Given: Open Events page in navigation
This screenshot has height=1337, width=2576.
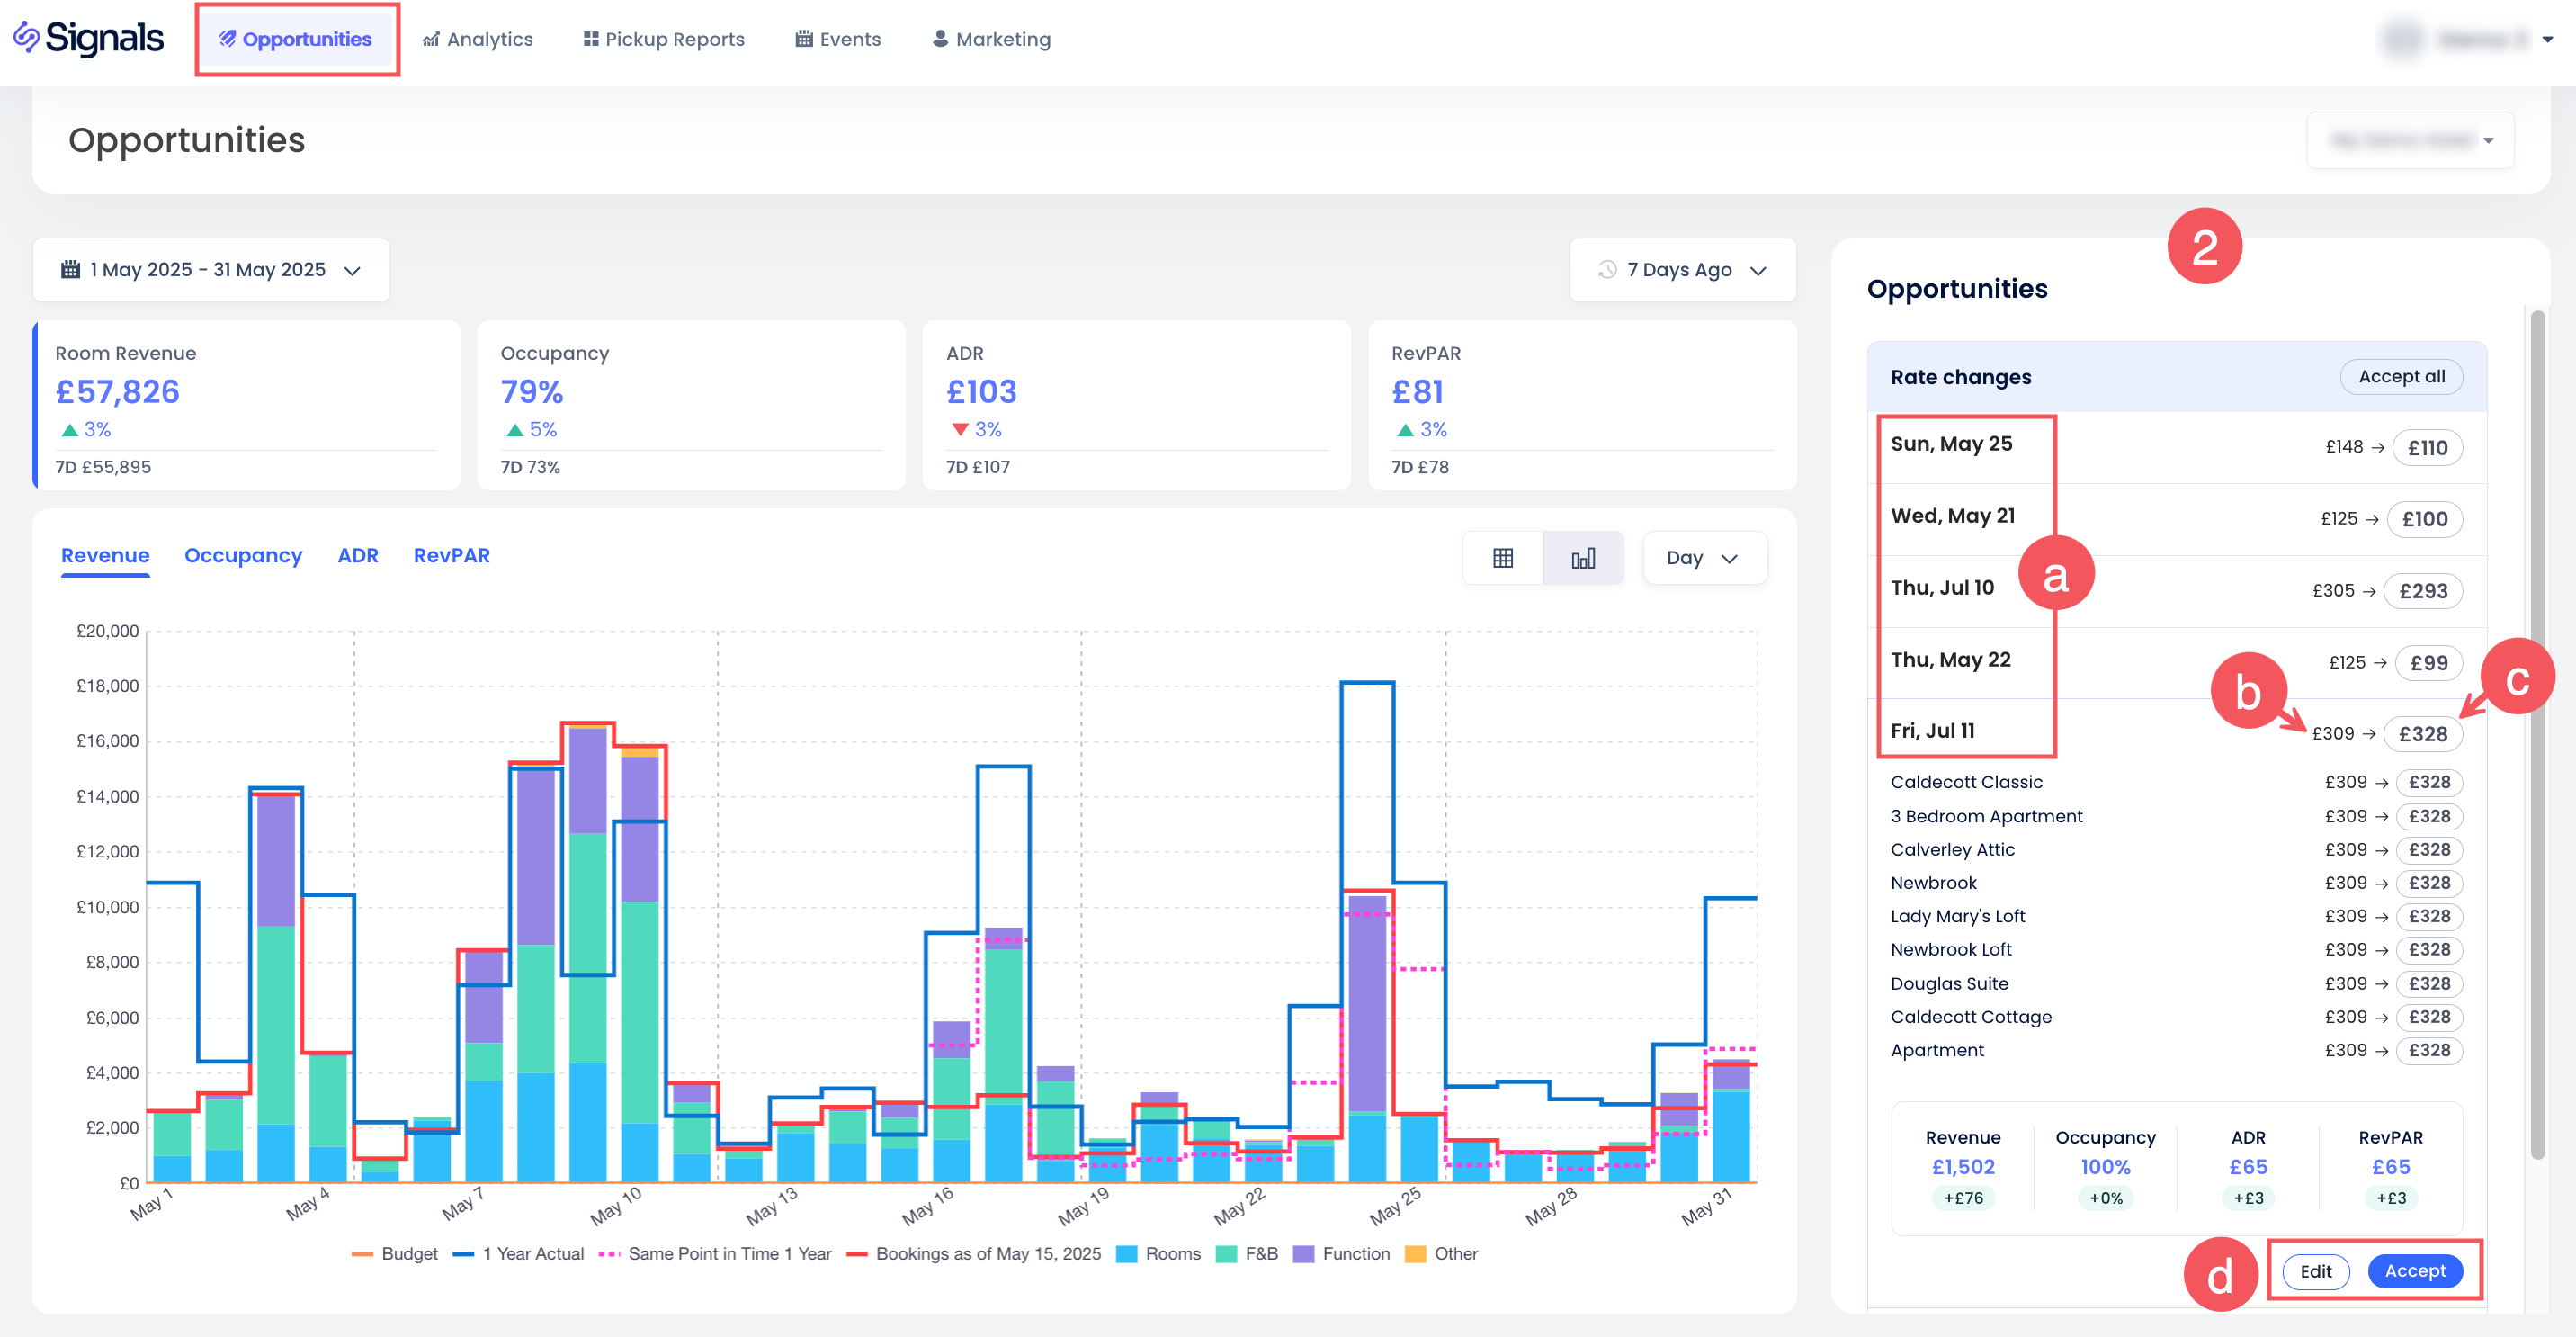Looking at the screenshot, I should (x=838, y=39).
